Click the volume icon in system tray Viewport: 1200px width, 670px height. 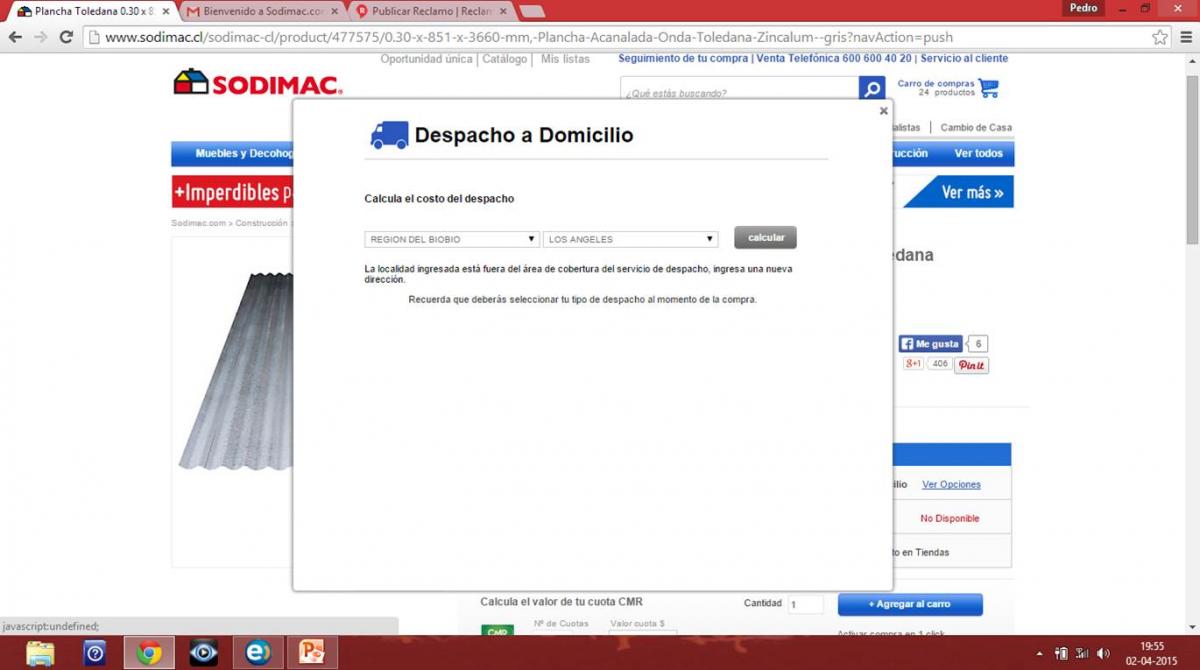tap(1104, 653)
